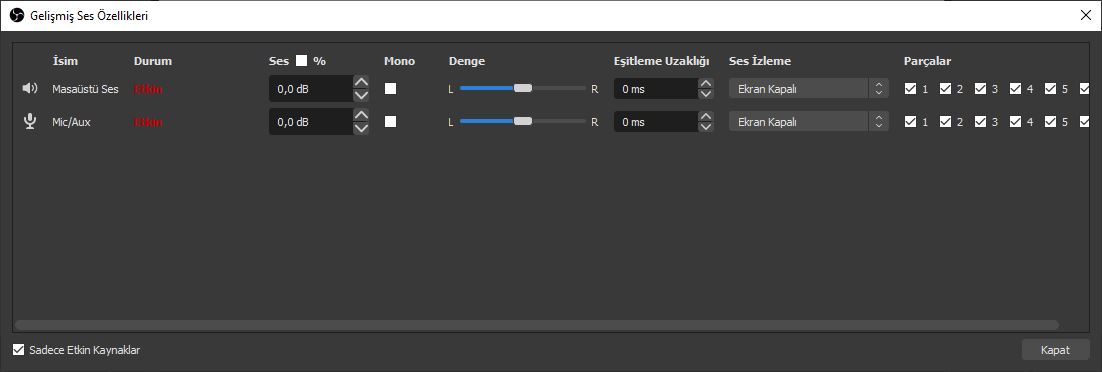Increase sync offset for Masaüstü Ses

tap(706, 83)
